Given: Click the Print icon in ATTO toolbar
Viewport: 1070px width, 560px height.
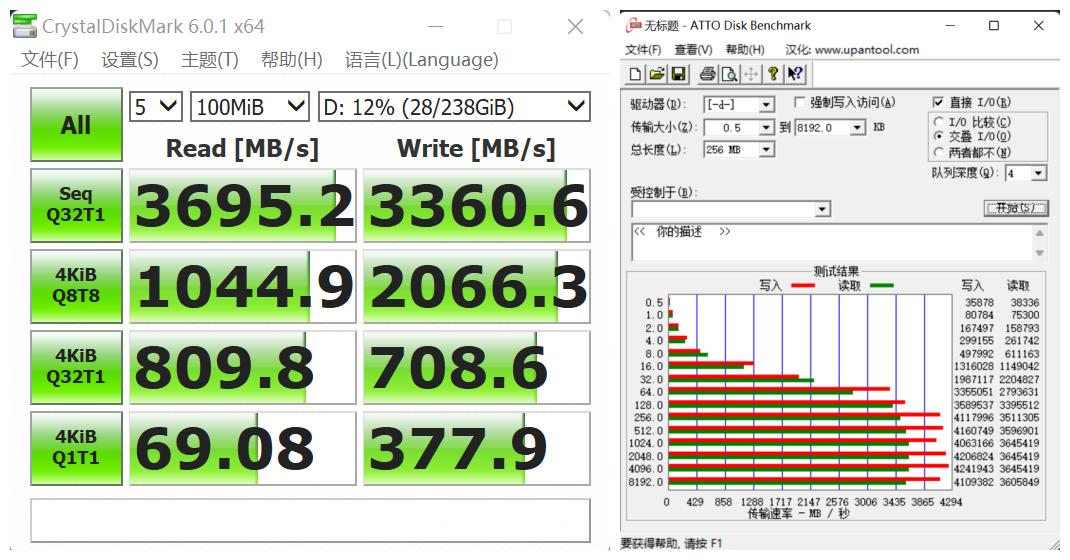Looking at the screenshot, I should 708,74.
